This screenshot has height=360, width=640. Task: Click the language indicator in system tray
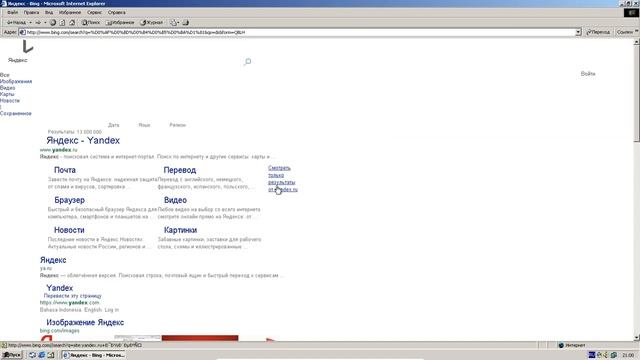pos(592,355)
